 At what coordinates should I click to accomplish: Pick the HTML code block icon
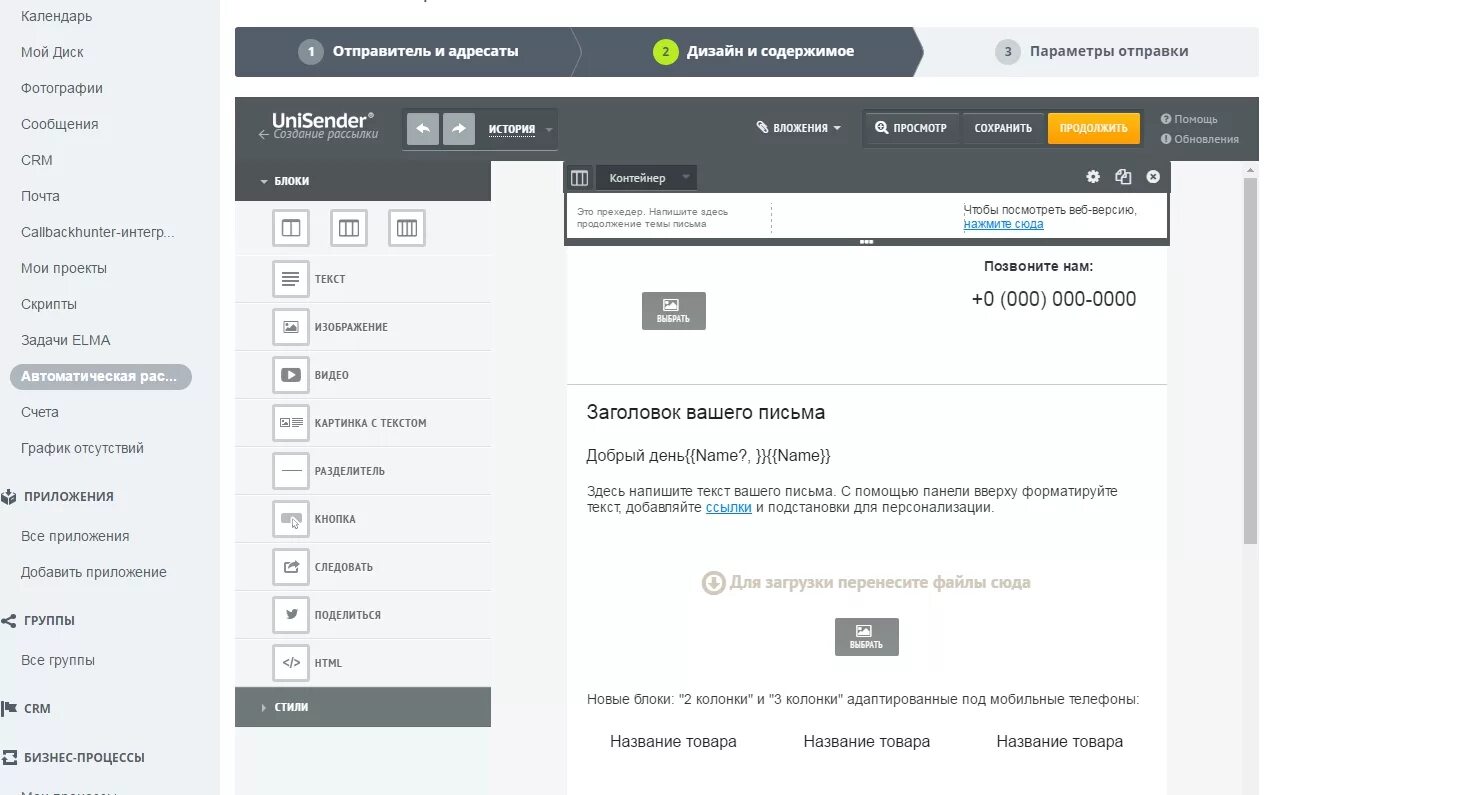[291, 663]
